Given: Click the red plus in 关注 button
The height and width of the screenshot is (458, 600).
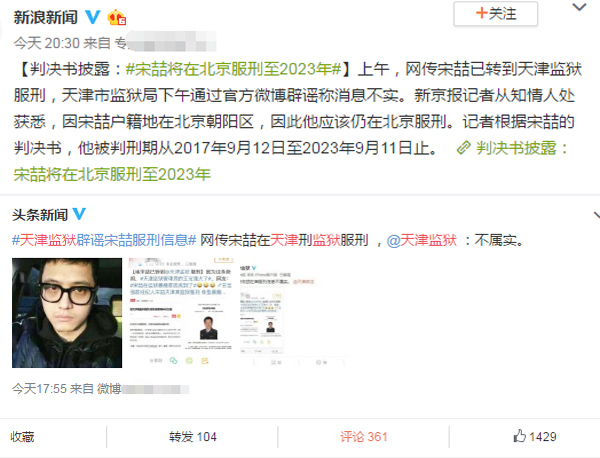Looking at the screenshot, I should tap(481, 13).
